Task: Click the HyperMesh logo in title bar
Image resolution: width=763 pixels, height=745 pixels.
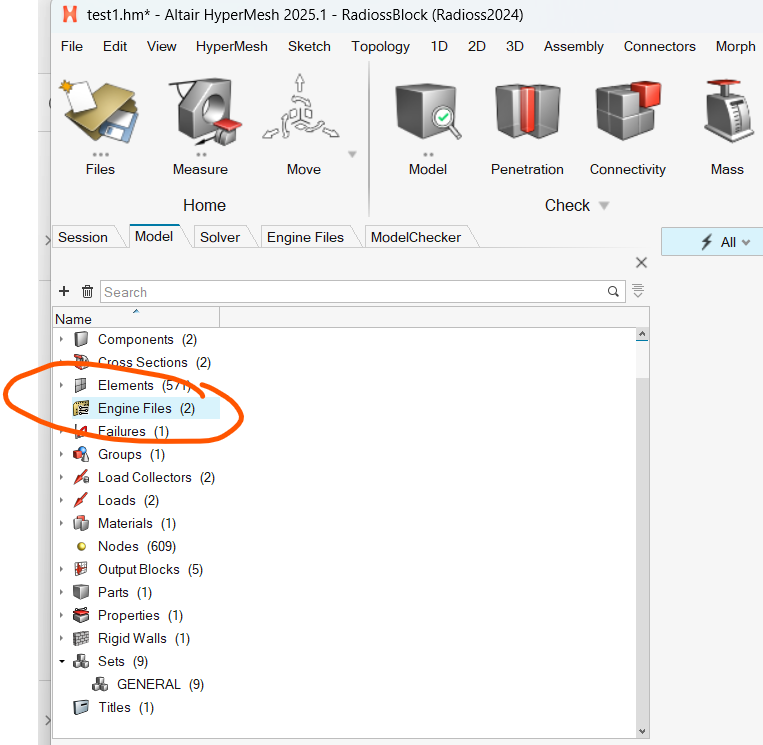Action: pyautogui.click(x=70, y=15)
